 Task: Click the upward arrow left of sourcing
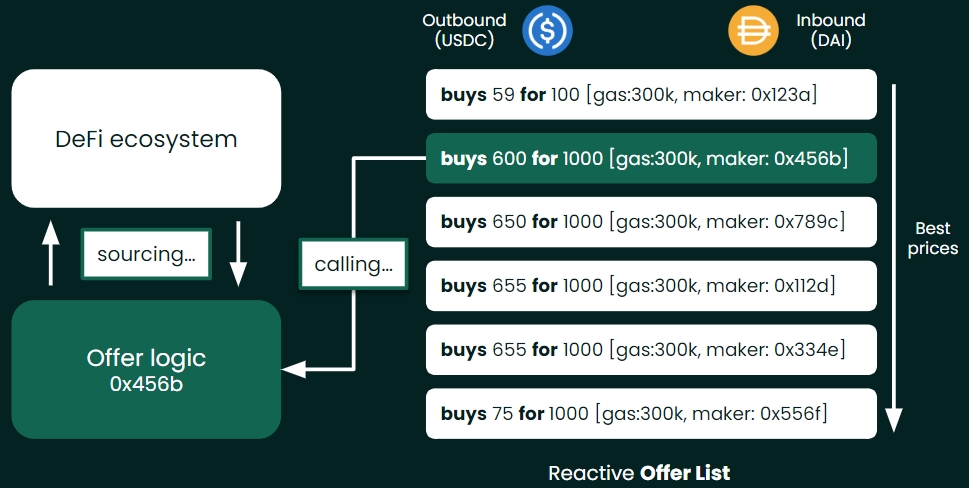[x=50, y=254]
